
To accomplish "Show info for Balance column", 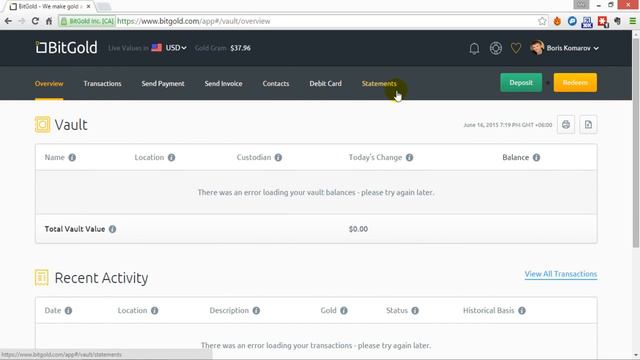I will pos(536,158).
